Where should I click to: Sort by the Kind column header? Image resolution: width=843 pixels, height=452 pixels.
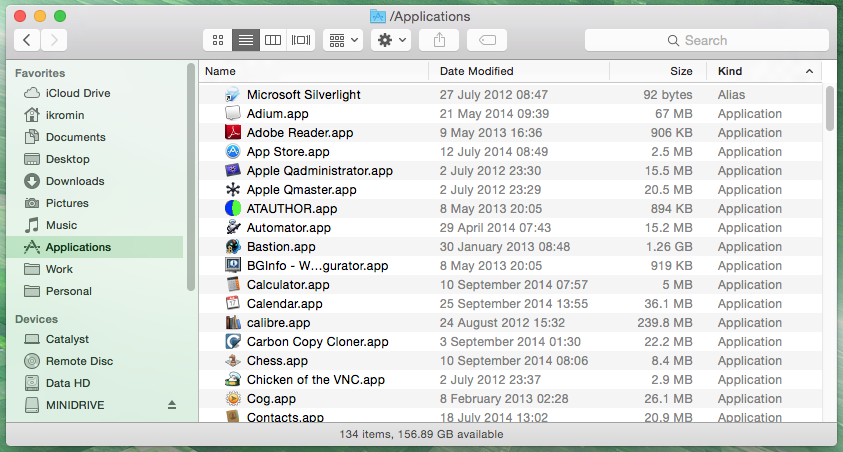763,71
